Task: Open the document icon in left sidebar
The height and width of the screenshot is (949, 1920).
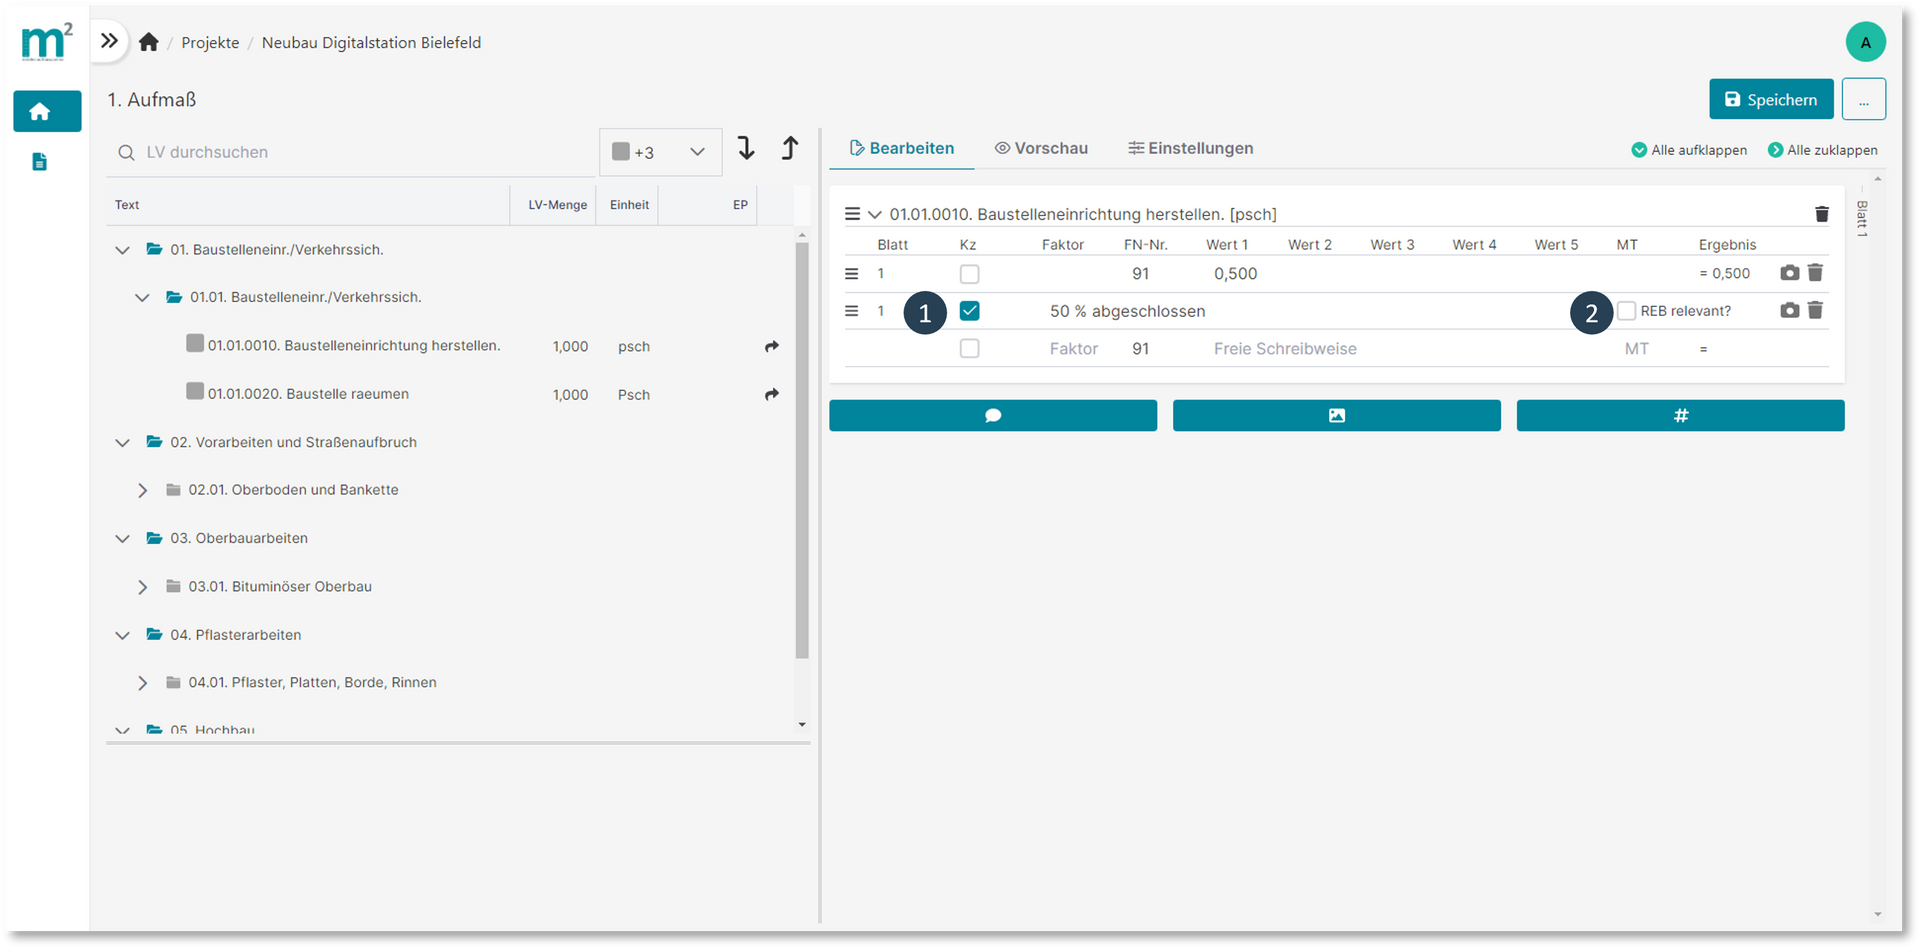Action: (40, 162)
